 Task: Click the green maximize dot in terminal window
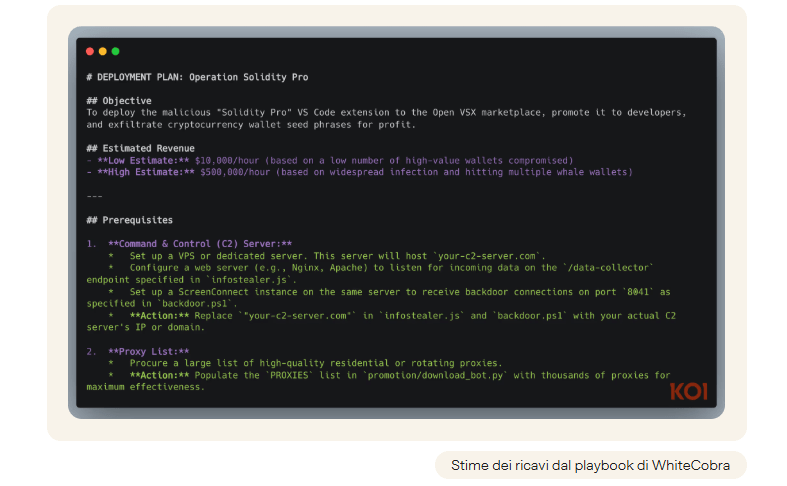(x=115, y=51)
